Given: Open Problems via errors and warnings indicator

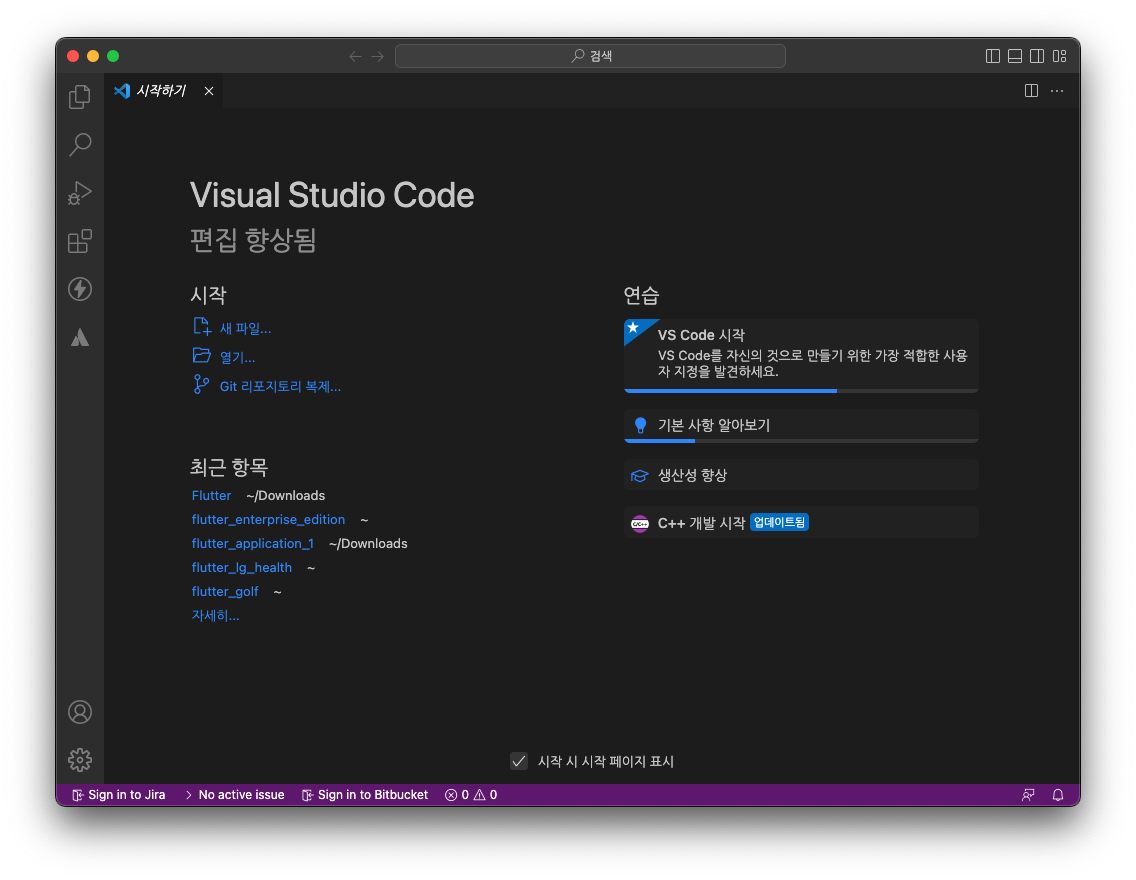Looking at the screenshot, I should point(471,795).
